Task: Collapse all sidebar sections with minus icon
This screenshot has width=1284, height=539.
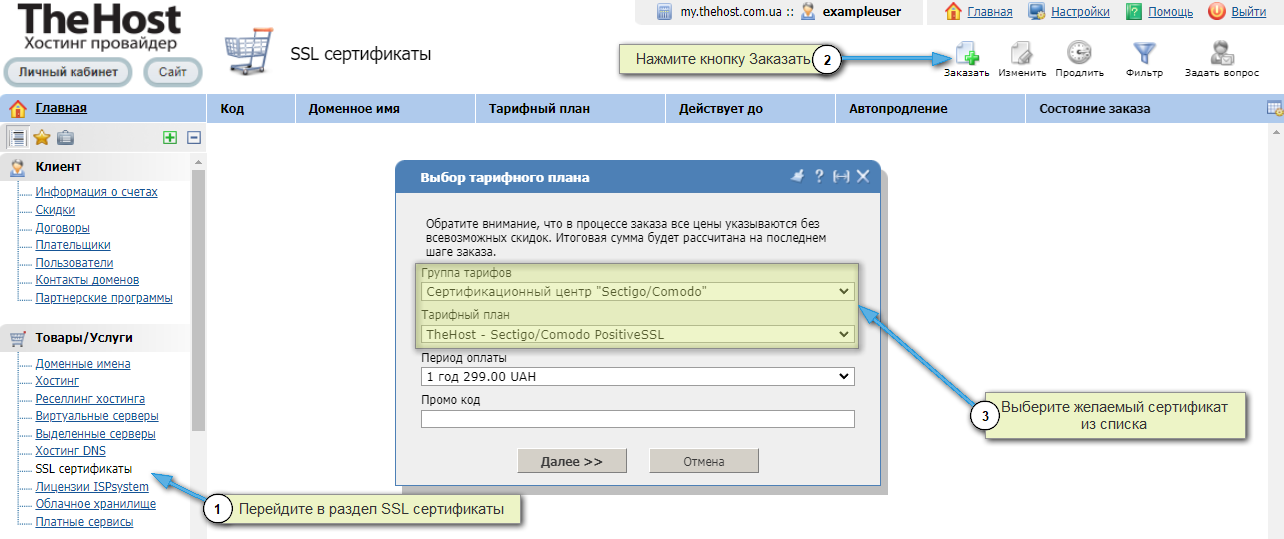Action: 194,138
